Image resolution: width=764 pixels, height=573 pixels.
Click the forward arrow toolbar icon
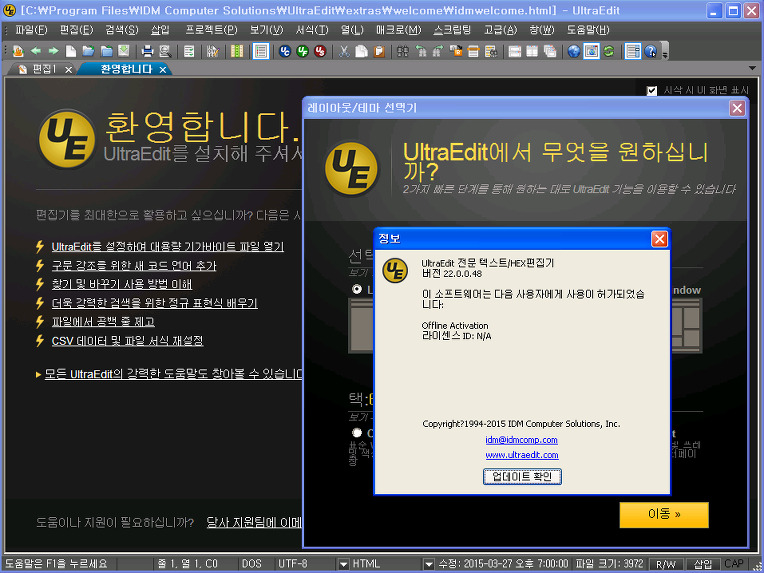tap(53, 51)
